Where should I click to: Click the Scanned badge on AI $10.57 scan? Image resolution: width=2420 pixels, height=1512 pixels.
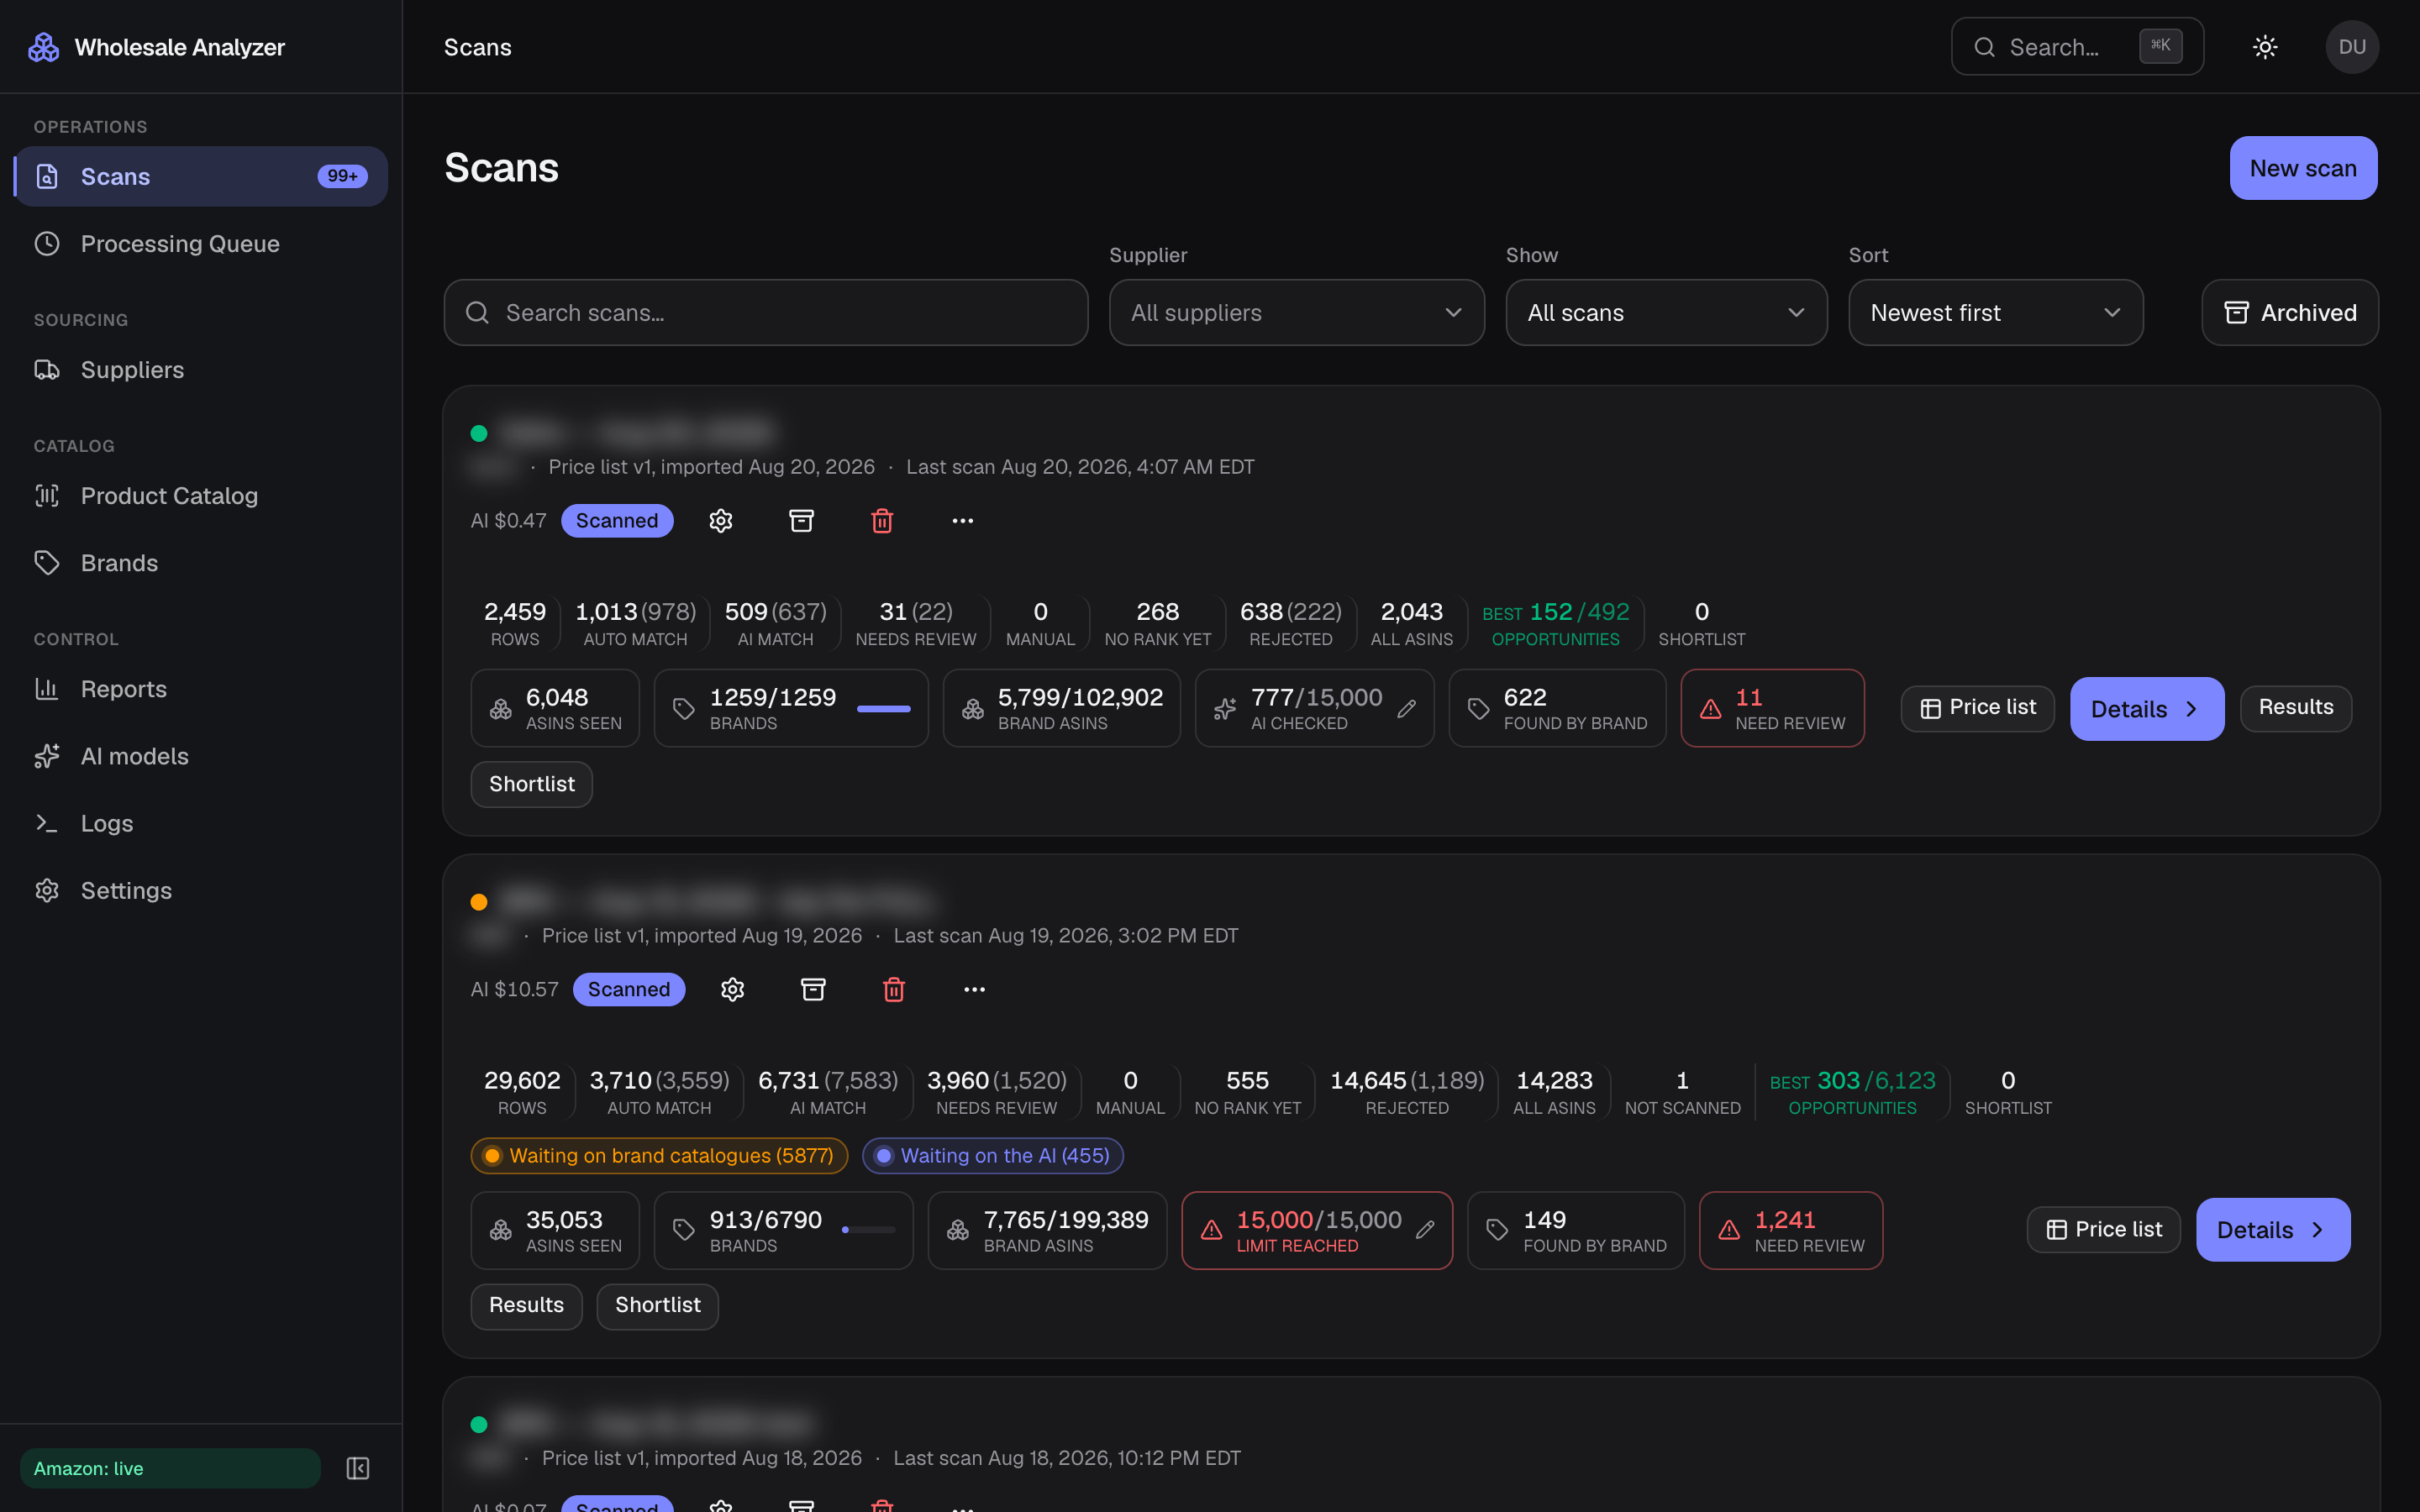(629, 989)
